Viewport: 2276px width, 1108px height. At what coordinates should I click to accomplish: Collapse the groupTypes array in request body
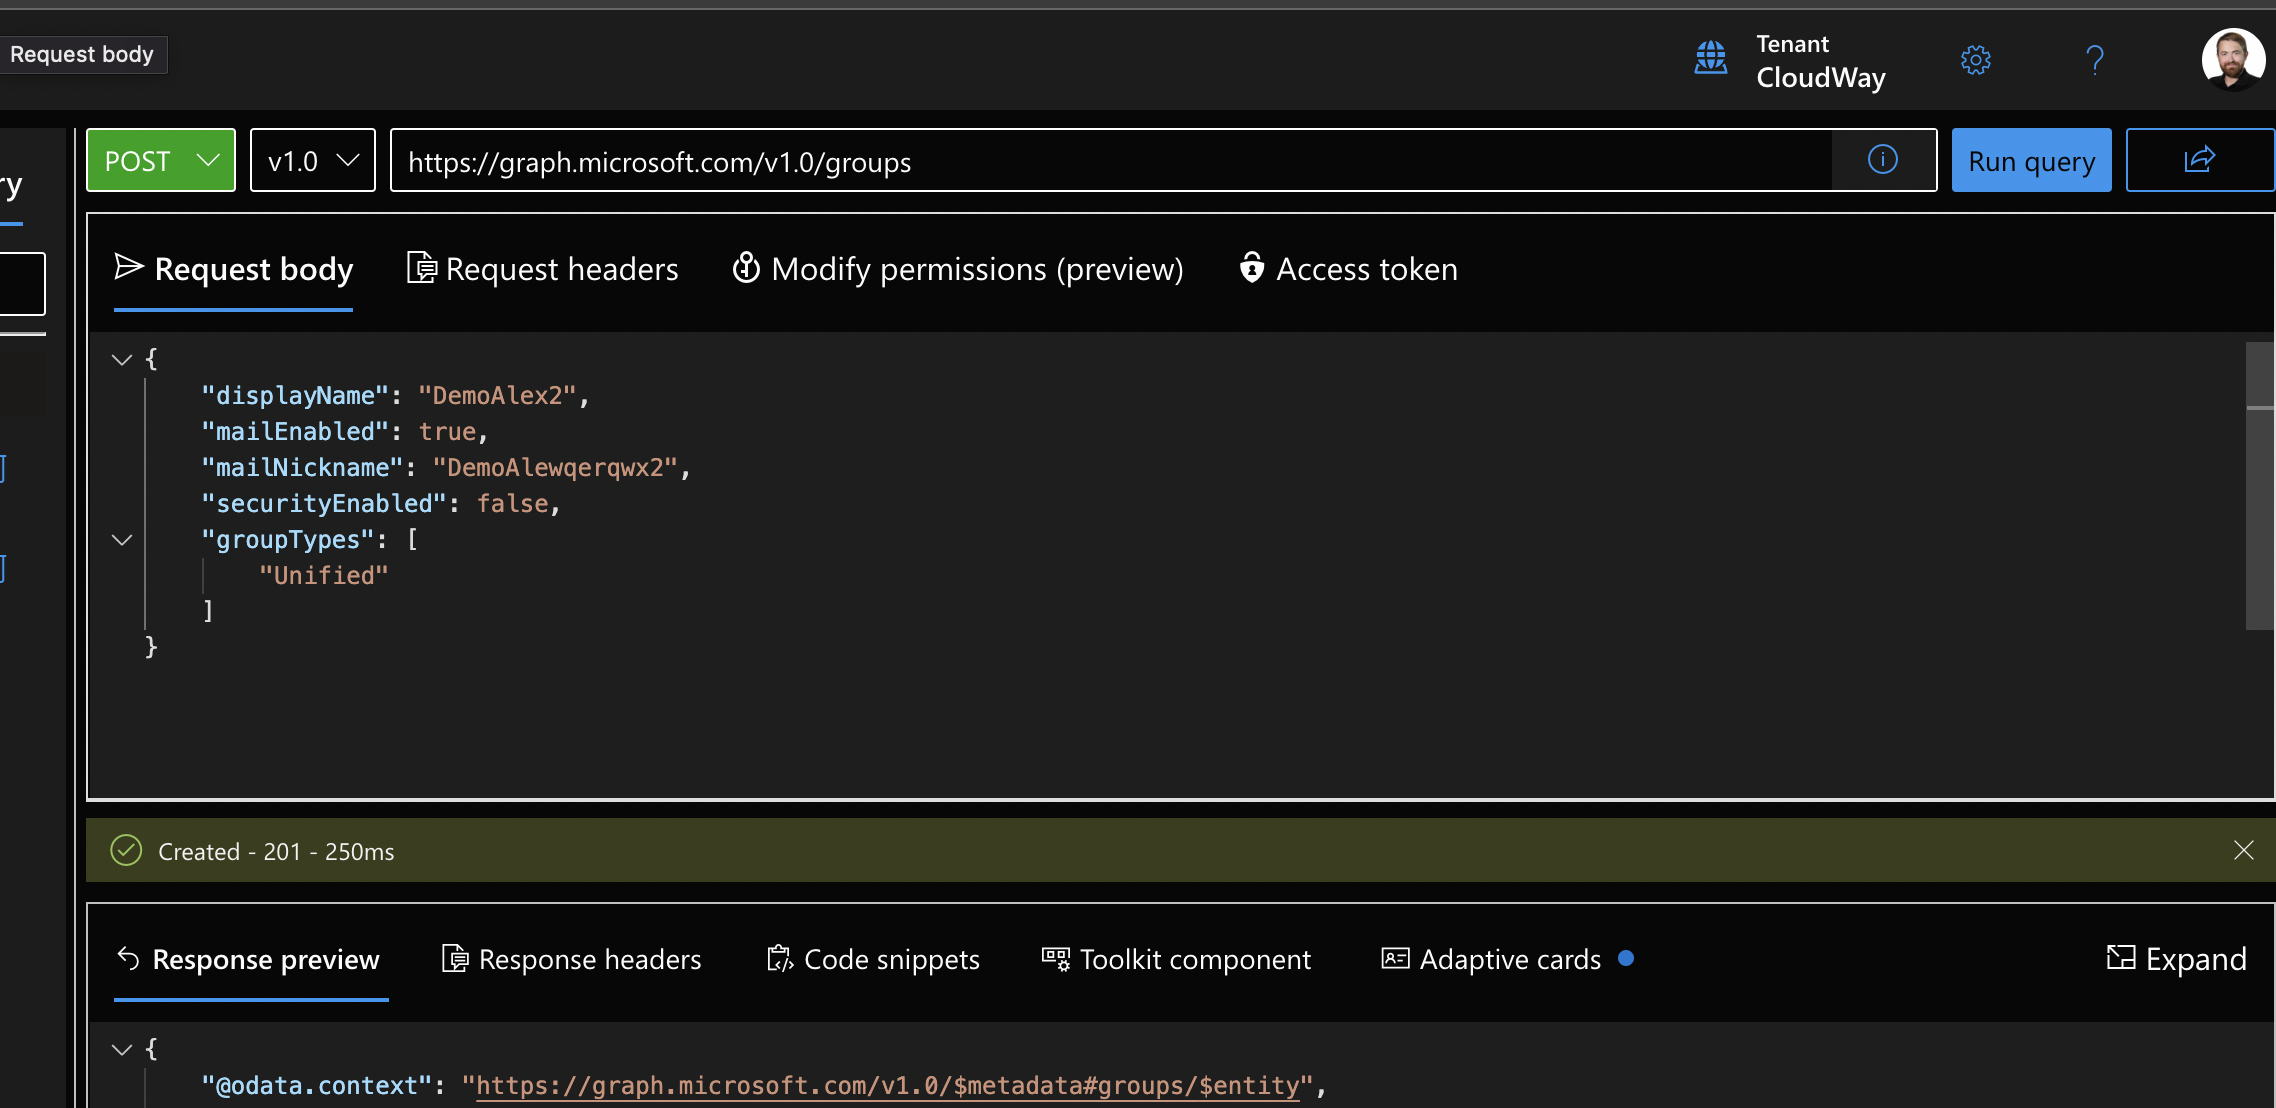(122, 540)
